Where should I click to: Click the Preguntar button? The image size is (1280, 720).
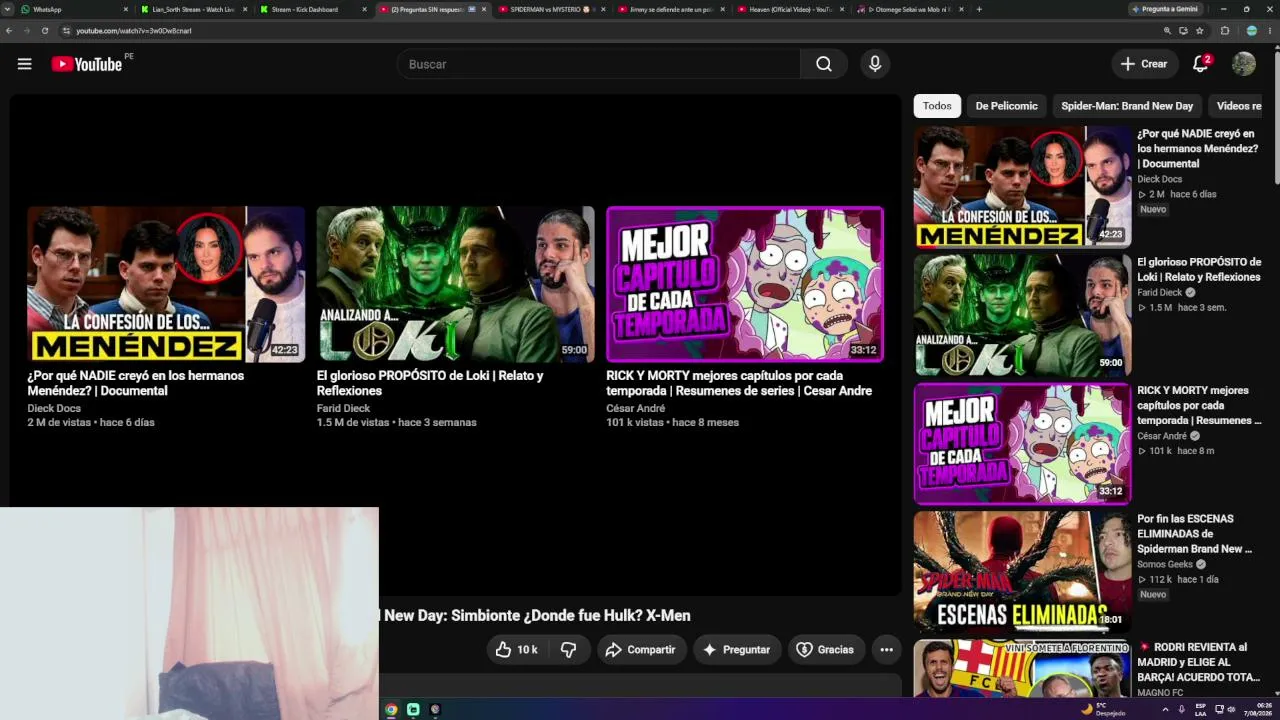[x=736, y=650]
